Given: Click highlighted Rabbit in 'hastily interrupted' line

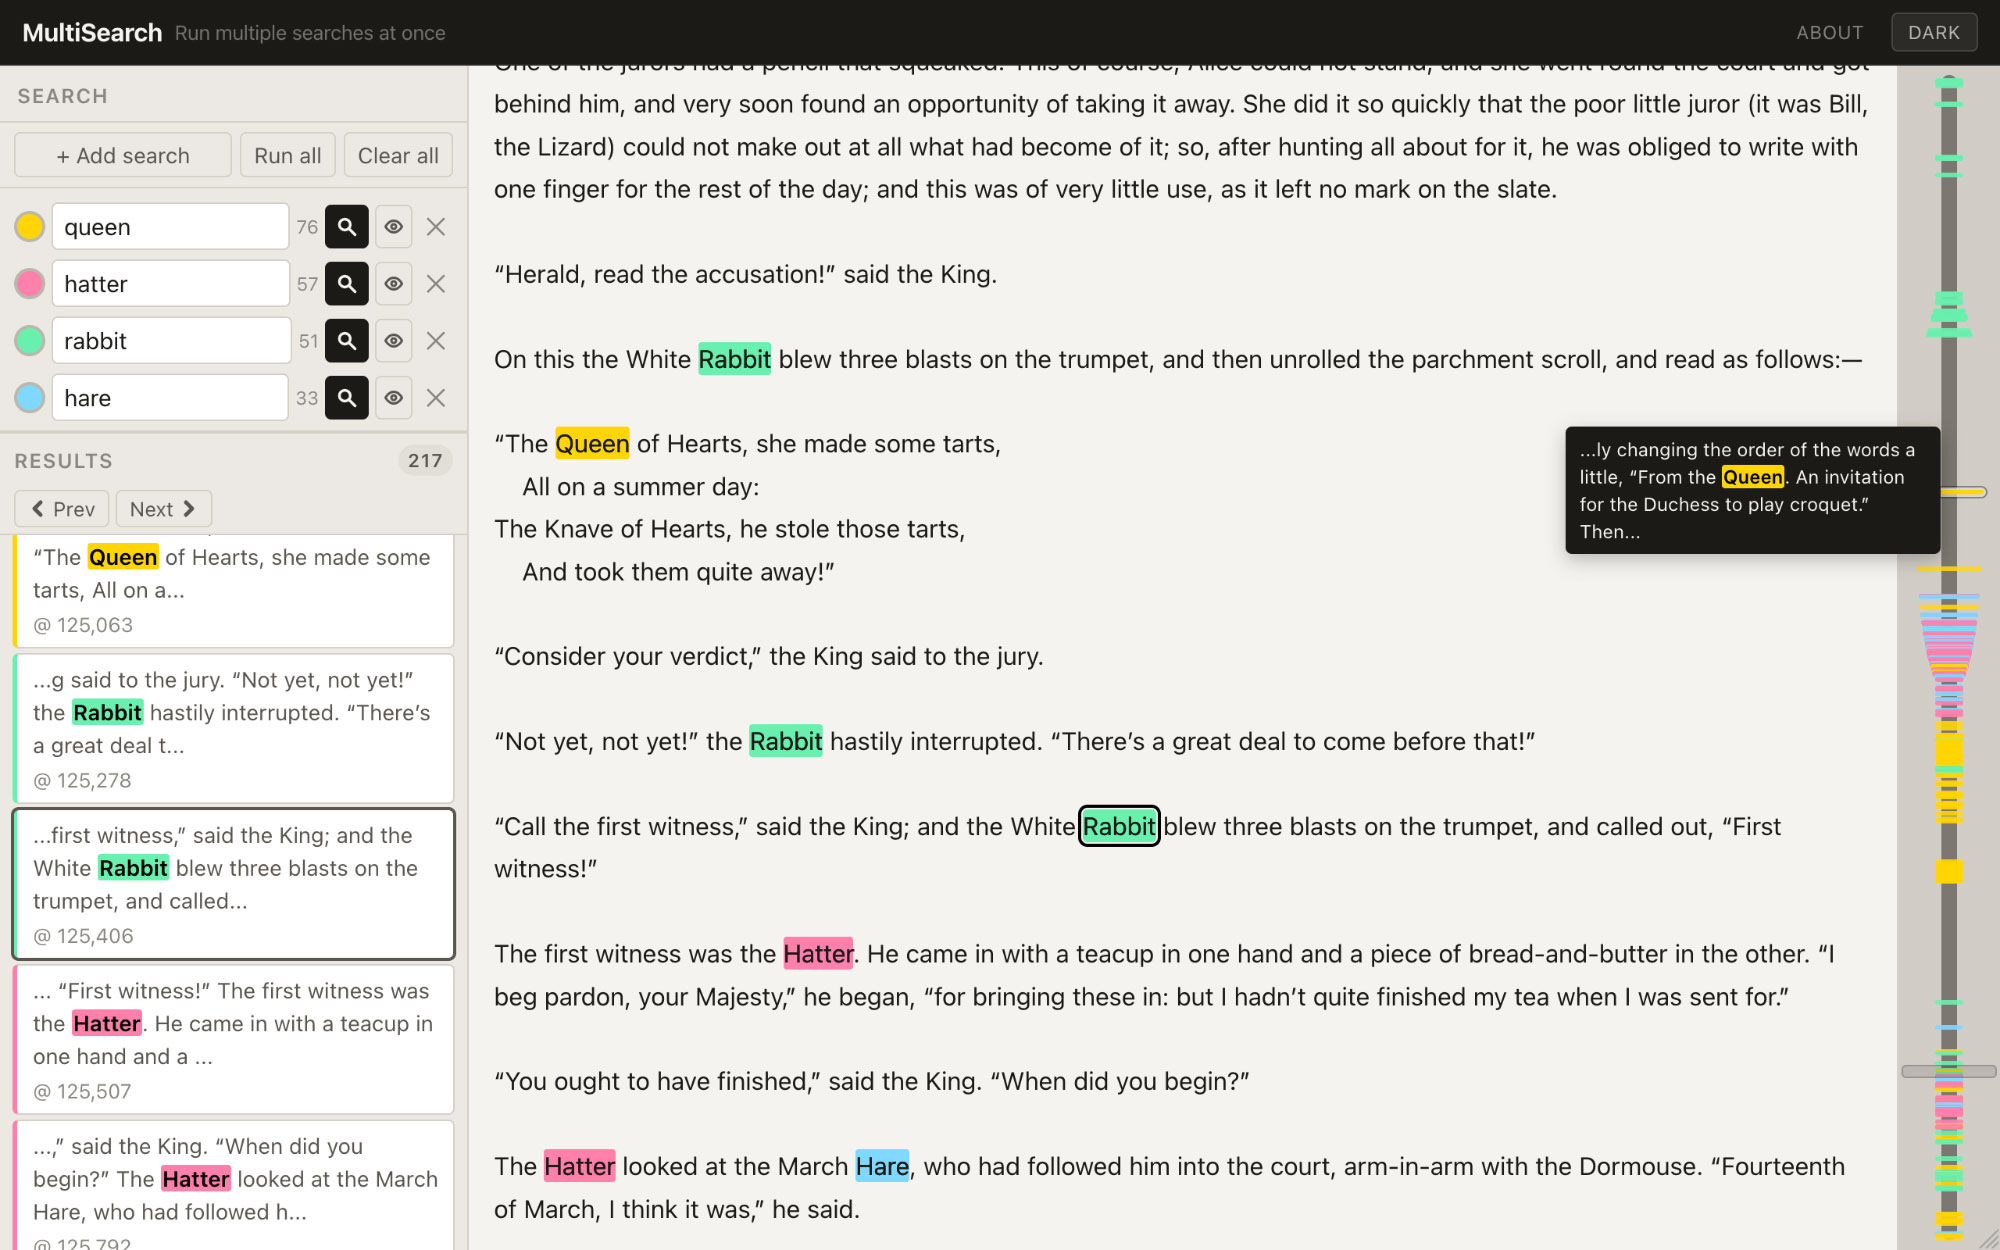Looking at the screenshot, I should [x=786, y=741].
